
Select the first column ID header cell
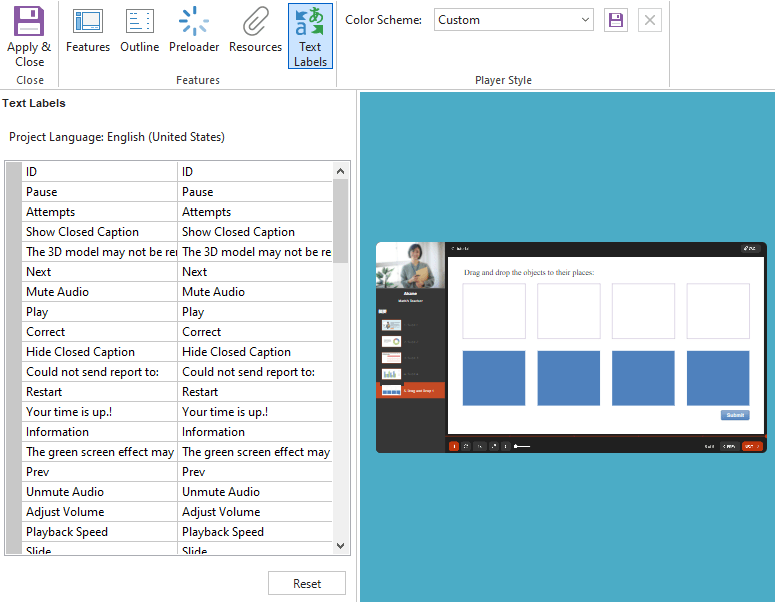tap(99, 172)
